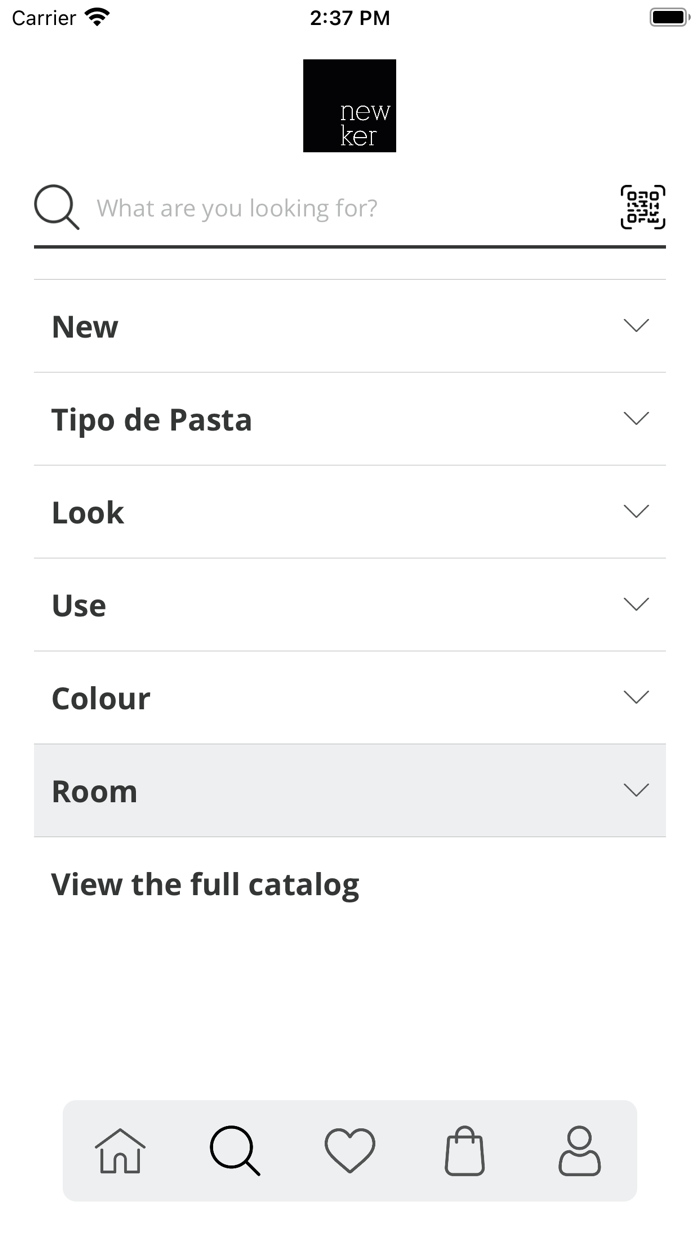Screen dimensions: 700x1244
Task: Expand the Room section chevron
Action: tap(636, 791)
